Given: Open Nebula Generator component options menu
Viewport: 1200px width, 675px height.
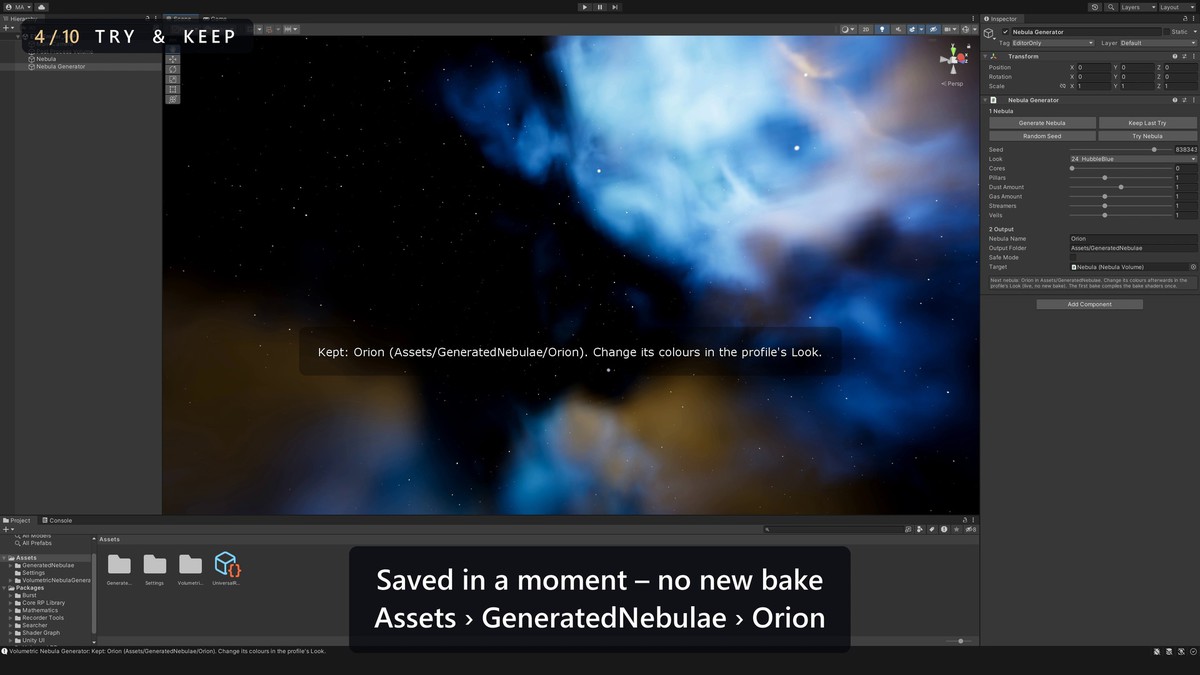Looking at the screenshot, I should coord(1192,100).
